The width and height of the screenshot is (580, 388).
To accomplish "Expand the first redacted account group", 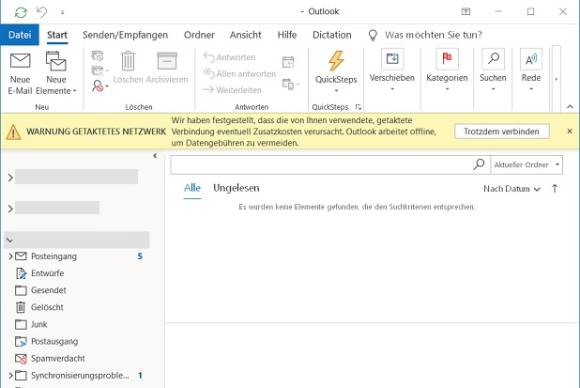I will pos(10,178).
